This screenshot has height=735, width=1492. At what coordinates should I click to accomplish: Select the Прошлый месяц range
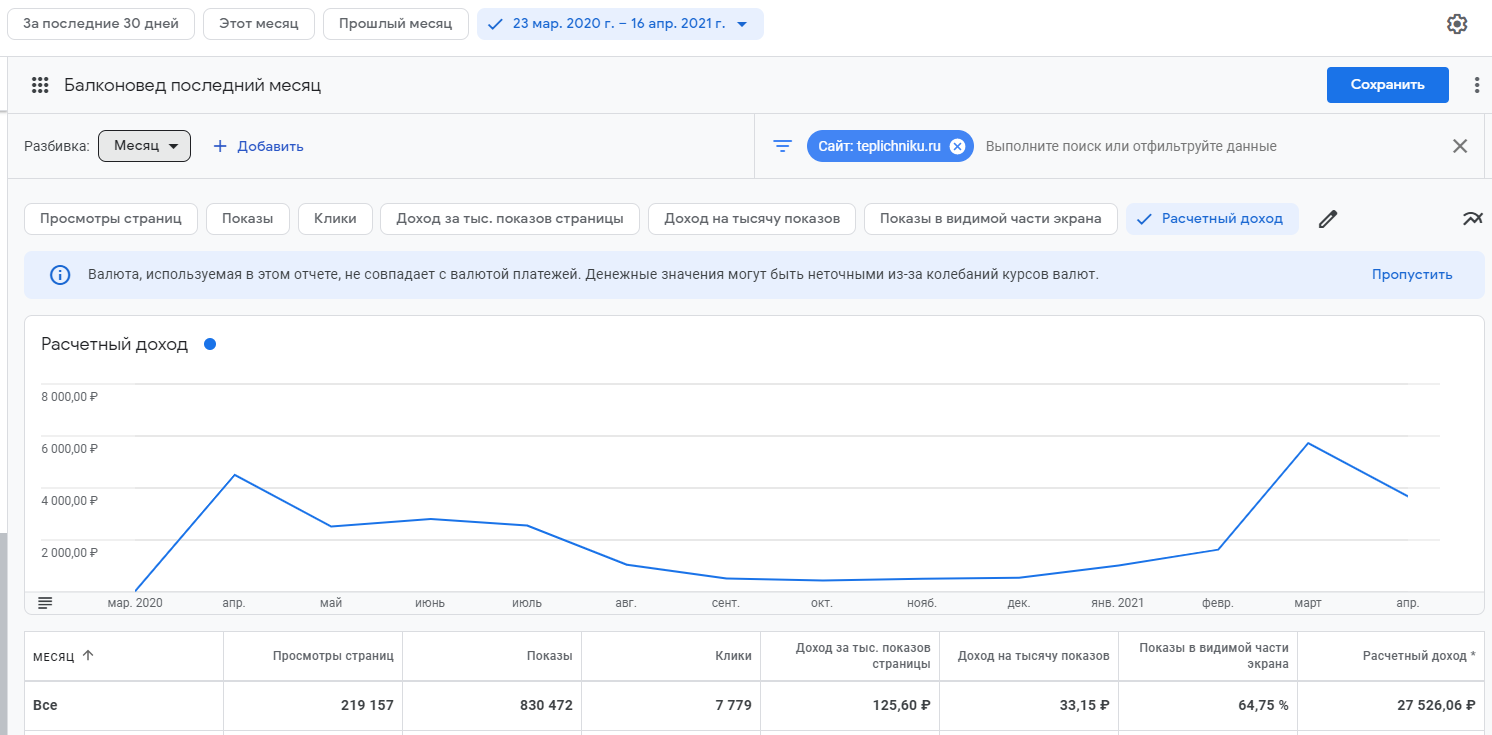395,24
